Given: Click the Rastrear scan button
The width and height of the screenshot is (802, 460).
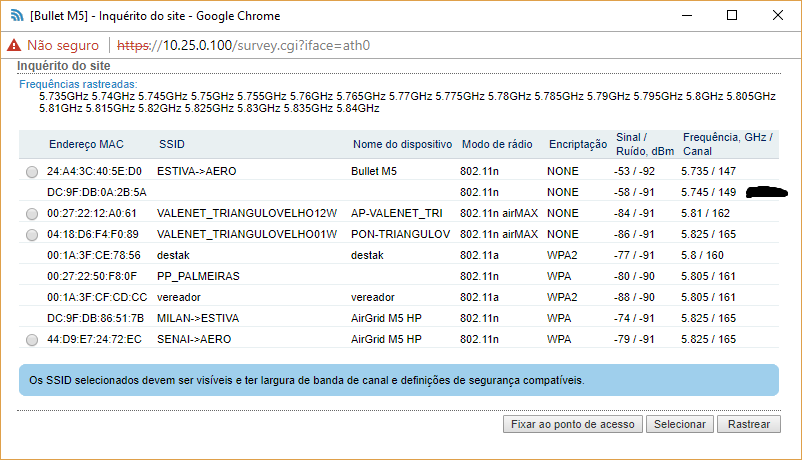Looking at the screenshot, I should coord(748,424).
